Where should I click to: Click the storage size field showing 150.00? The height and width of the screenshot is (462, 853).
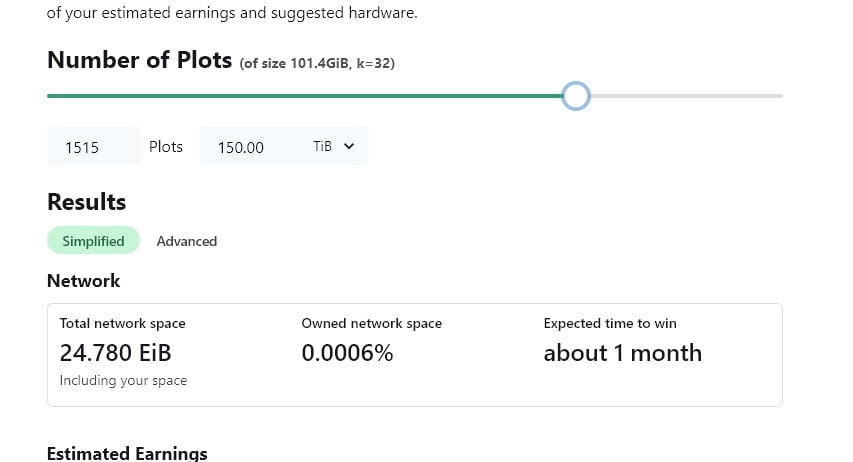tap(250, 146)
